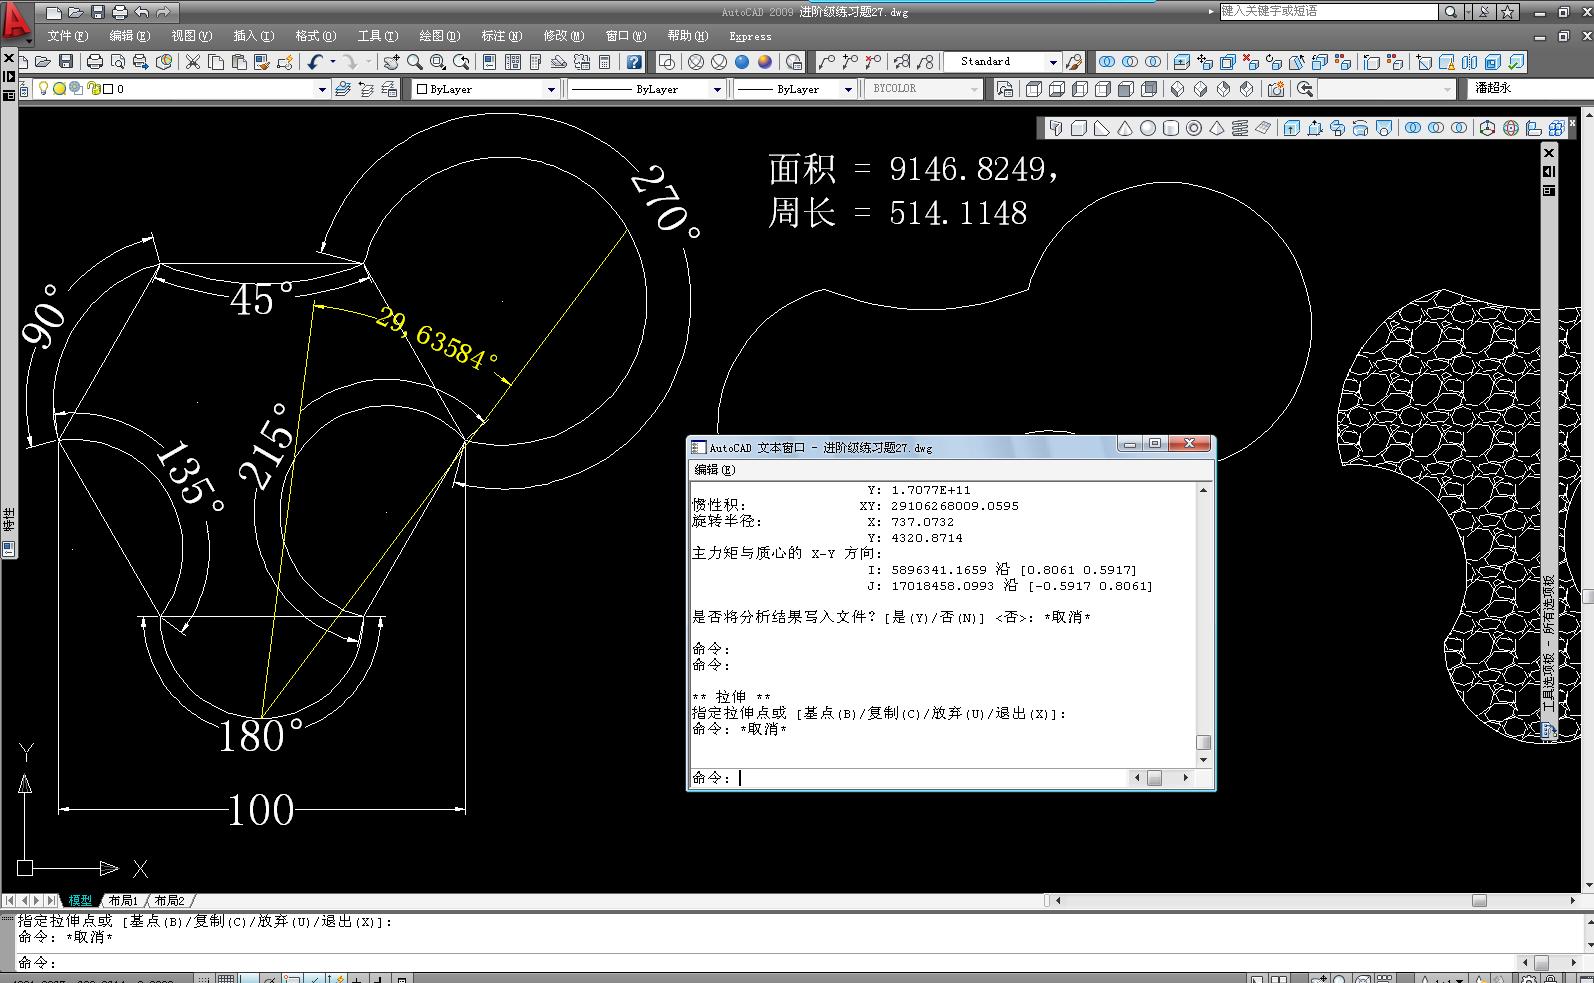Toggle layer 0 freeze sun icon
The image size is (1594, 983).
pyautogui.click(x=59, y=88)
